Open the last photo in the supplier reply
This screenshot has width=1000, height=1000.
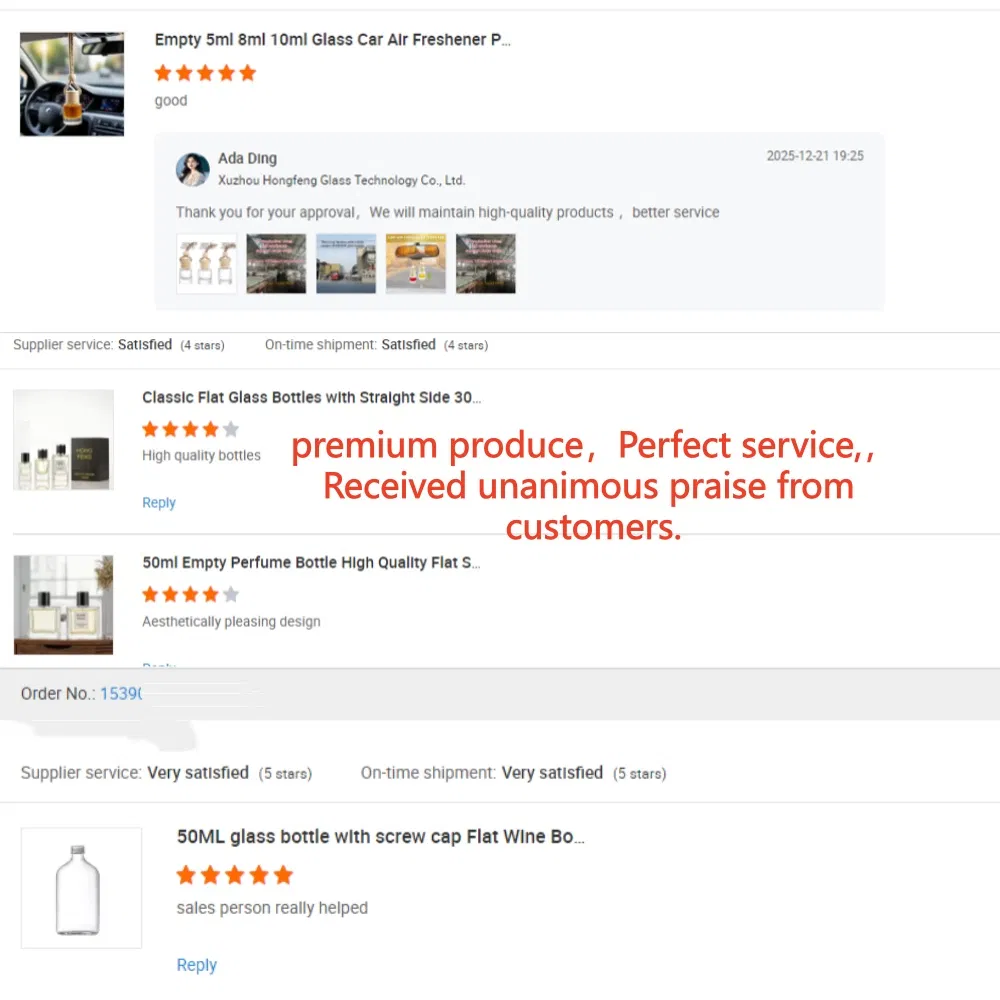coord(486,264)
